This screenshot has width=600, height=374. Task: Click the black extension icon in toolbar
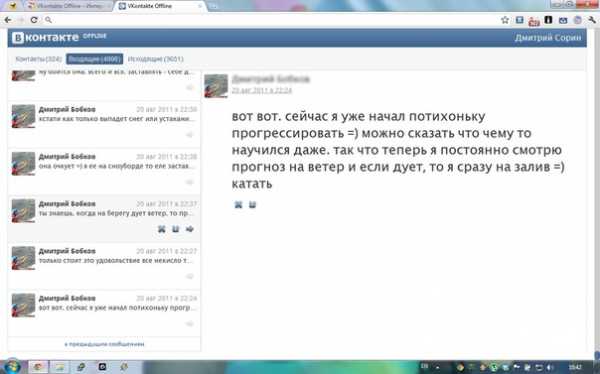pos(548,20)
